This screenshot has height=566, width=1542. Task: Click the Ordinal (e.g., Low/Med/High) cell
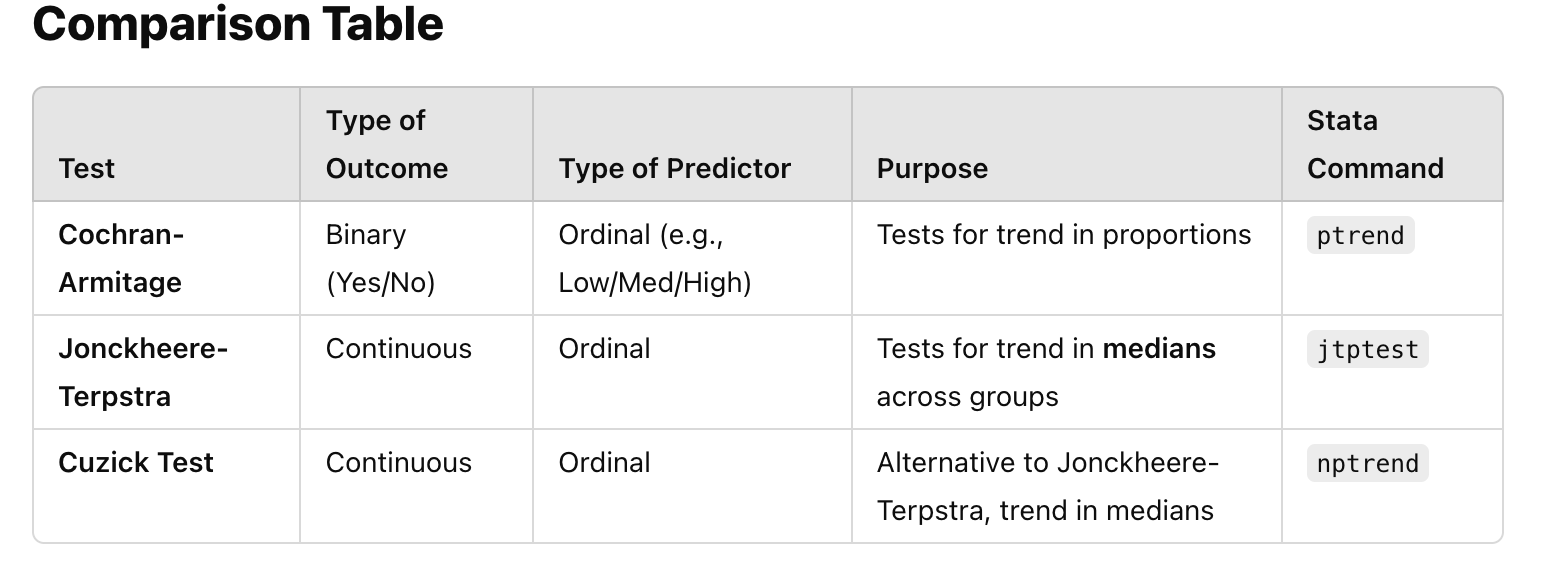(x=655, y=258)
